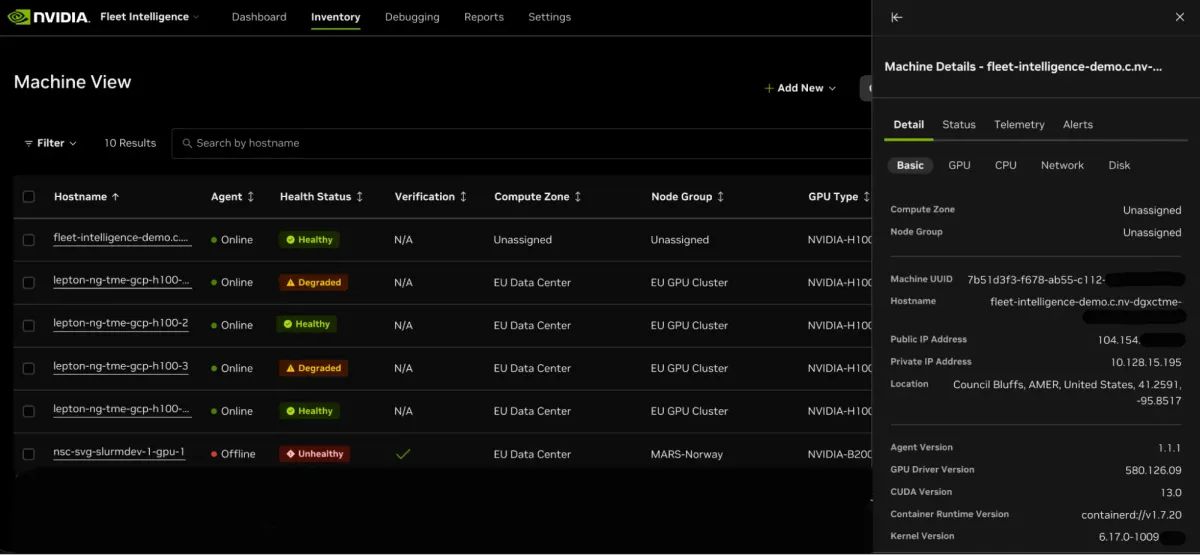Sort by GPU Type column
Screen dimensions: 1200x555
tap(839, 197)
